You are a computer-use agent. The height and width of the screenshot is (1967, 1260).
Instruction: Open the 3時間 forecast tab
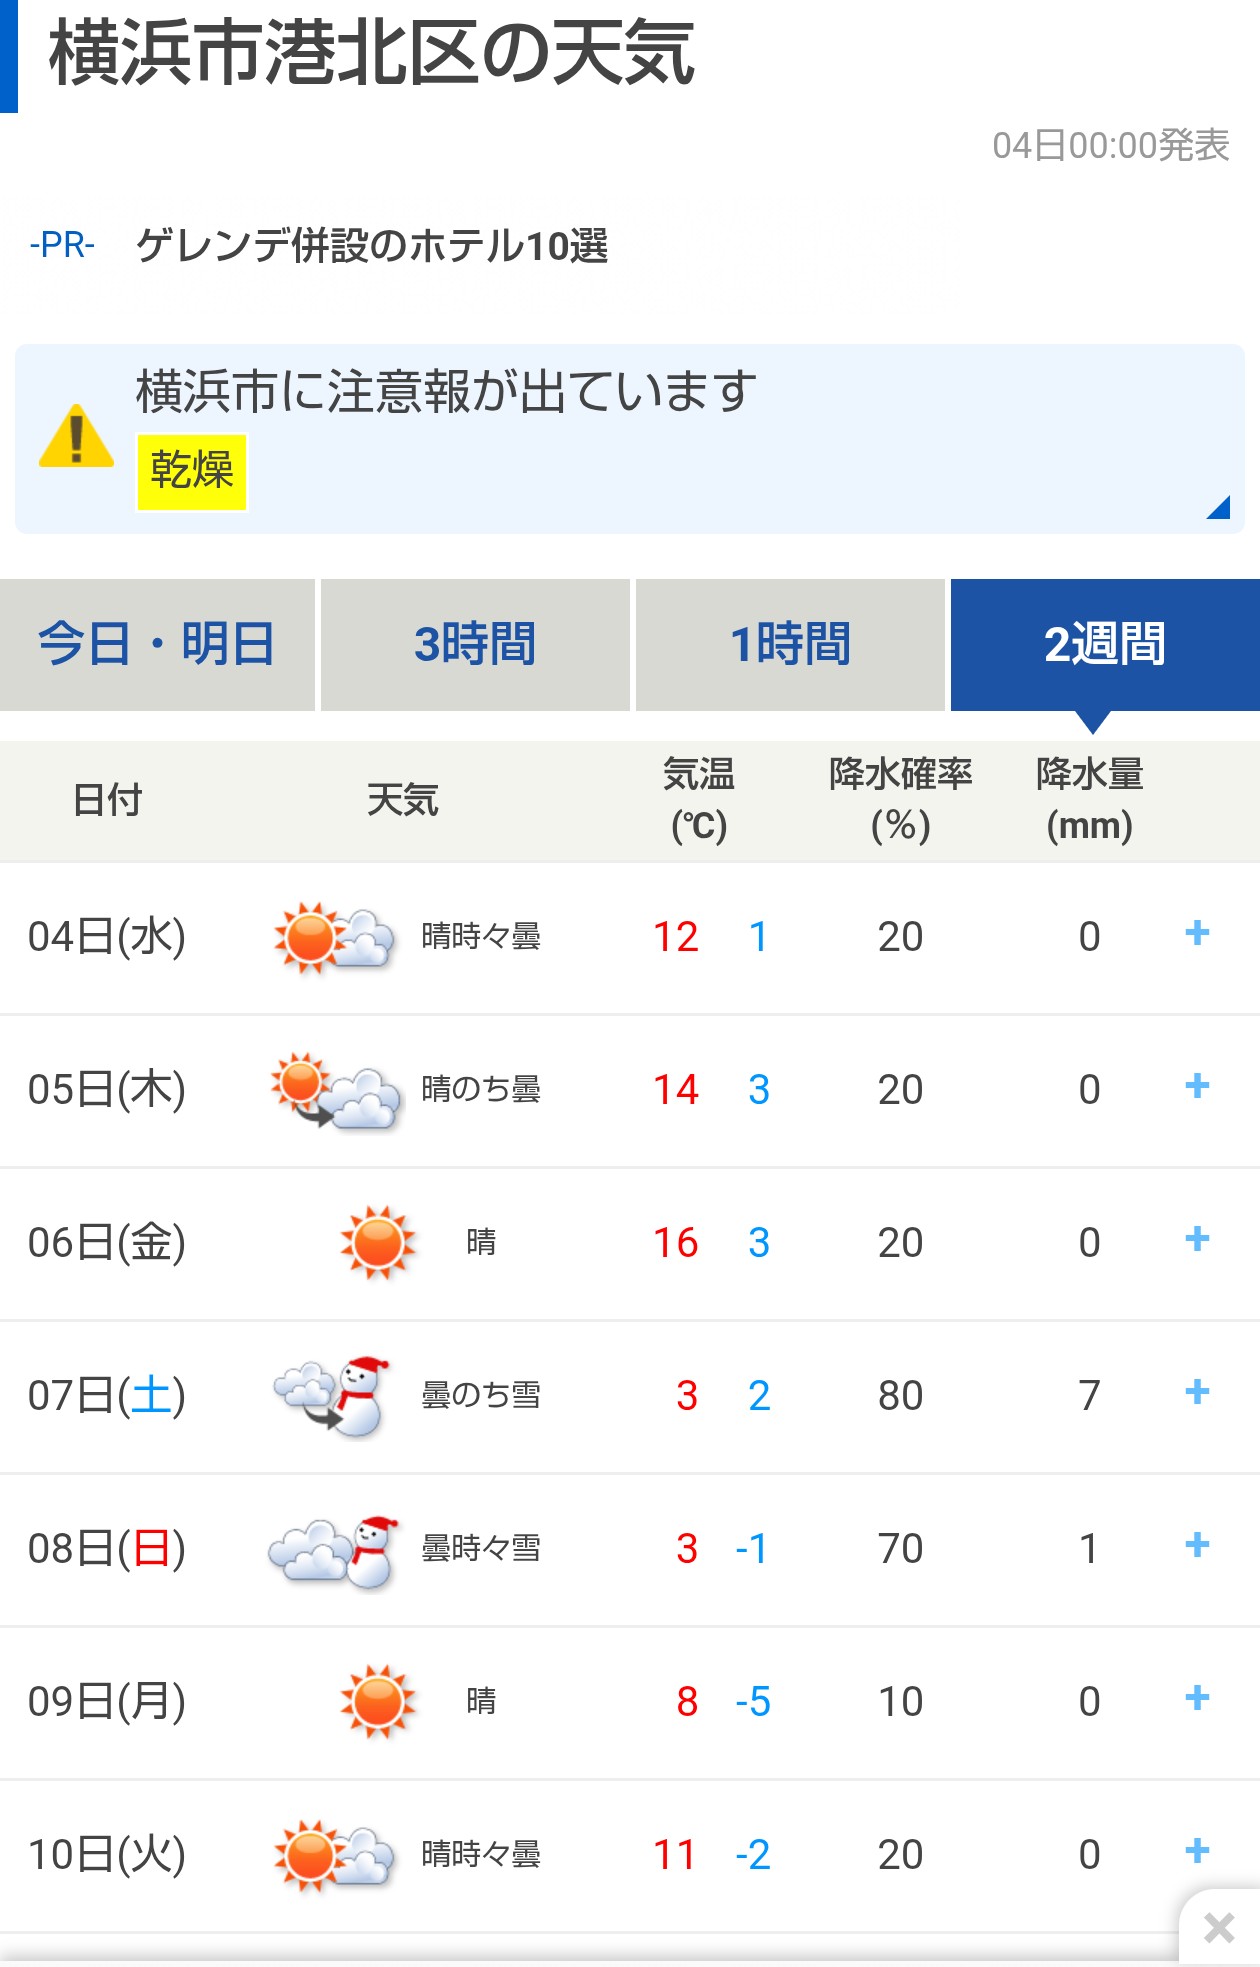coord(475,644)
